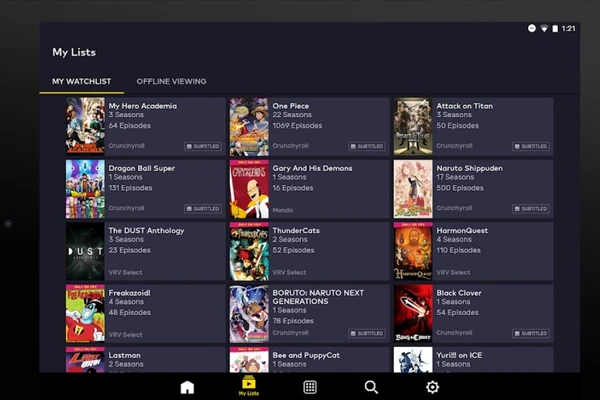
Task: Open the Search magnifier icon
Action: pos(371,387)
